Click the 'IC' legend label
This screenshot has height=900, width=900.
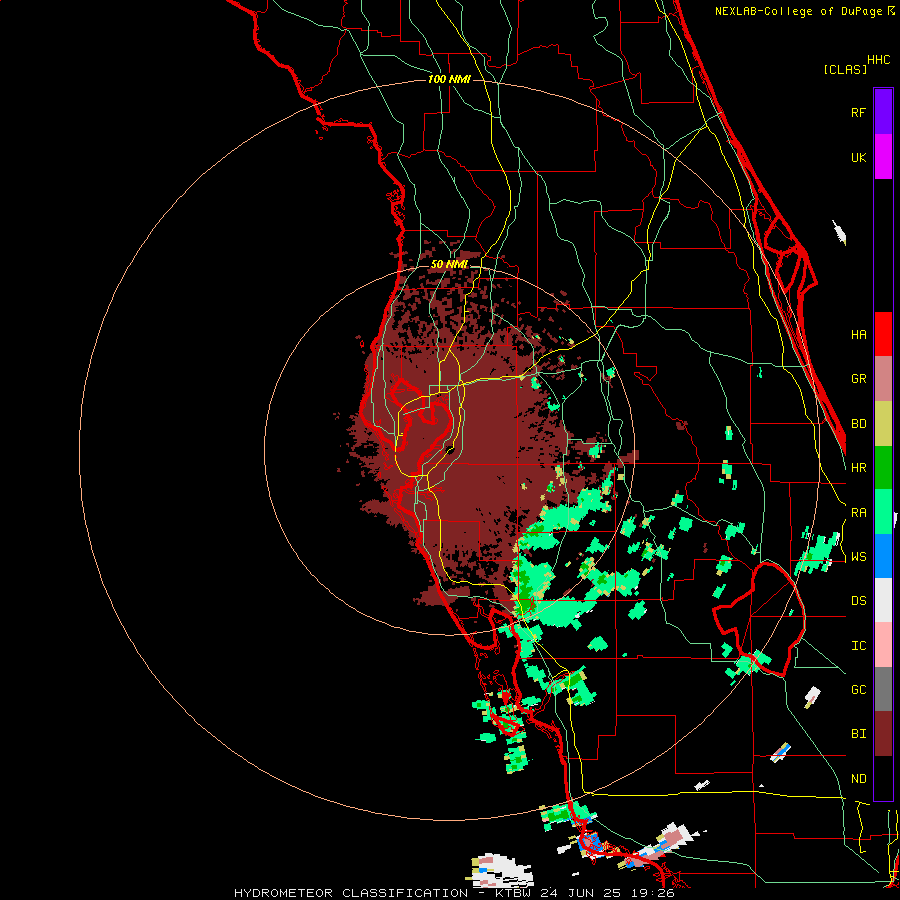click(858, 646)
